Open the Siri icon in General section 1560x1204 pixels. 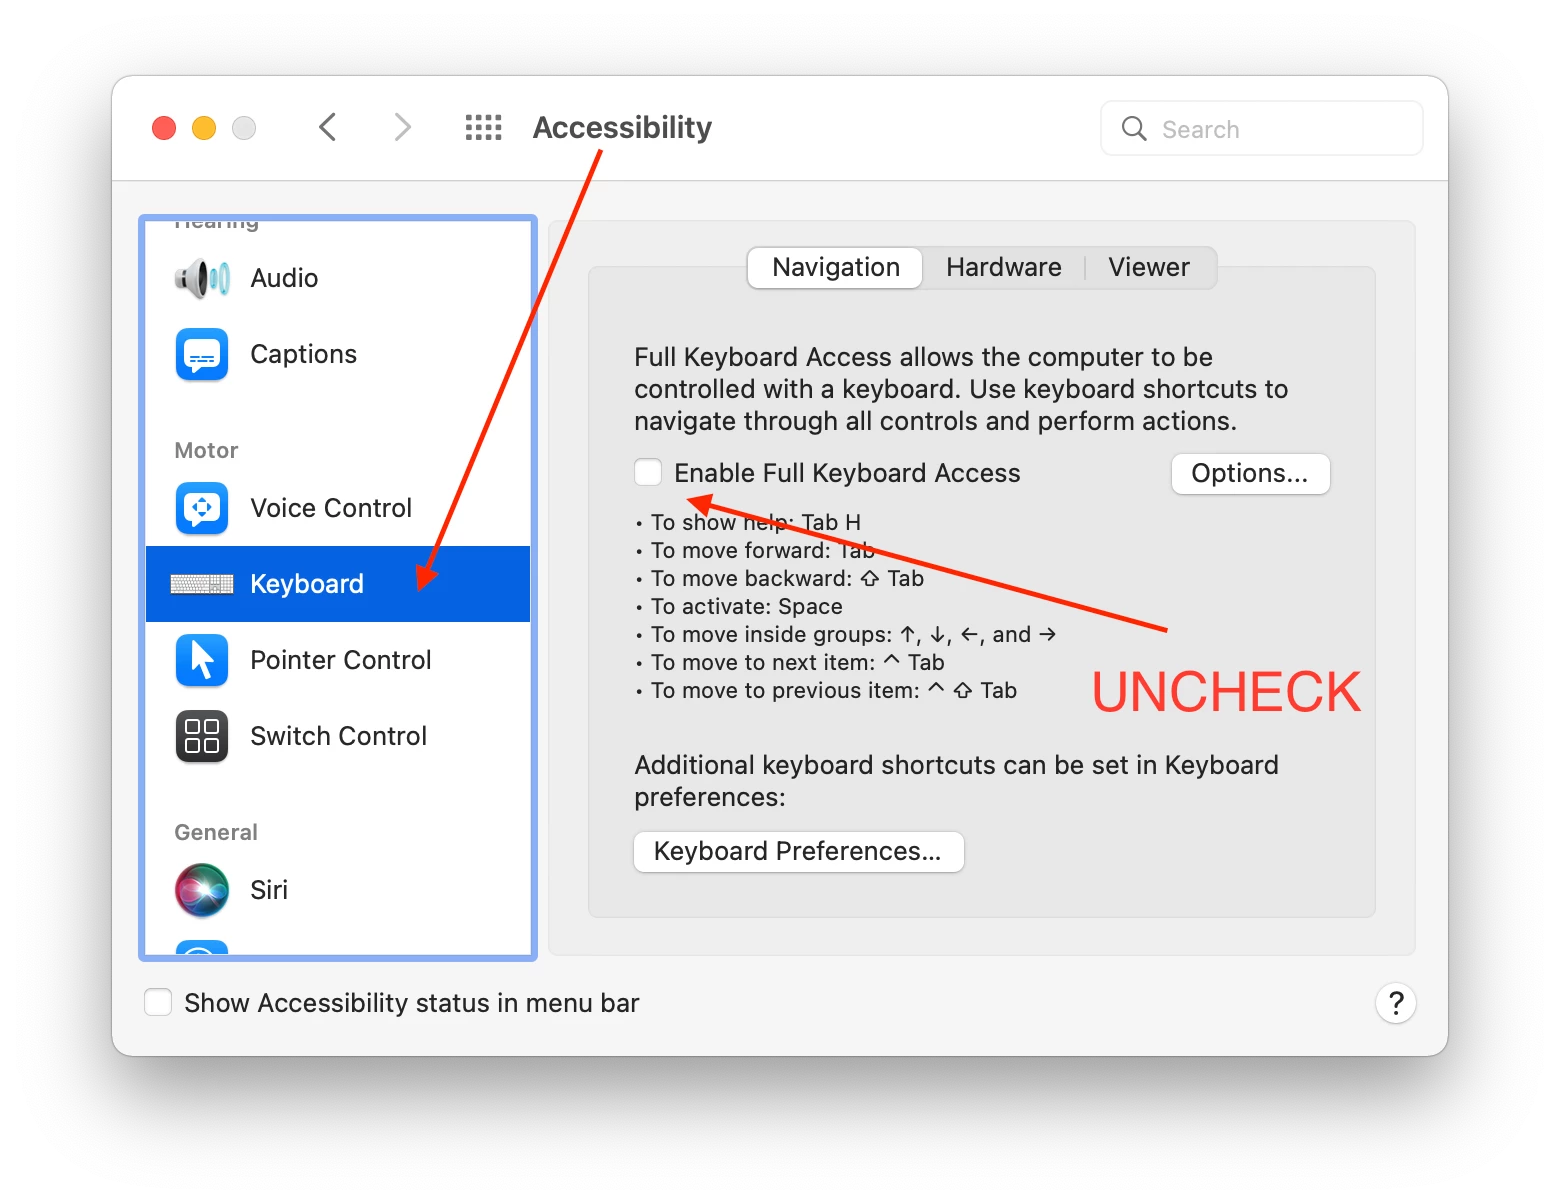(202, 890)
